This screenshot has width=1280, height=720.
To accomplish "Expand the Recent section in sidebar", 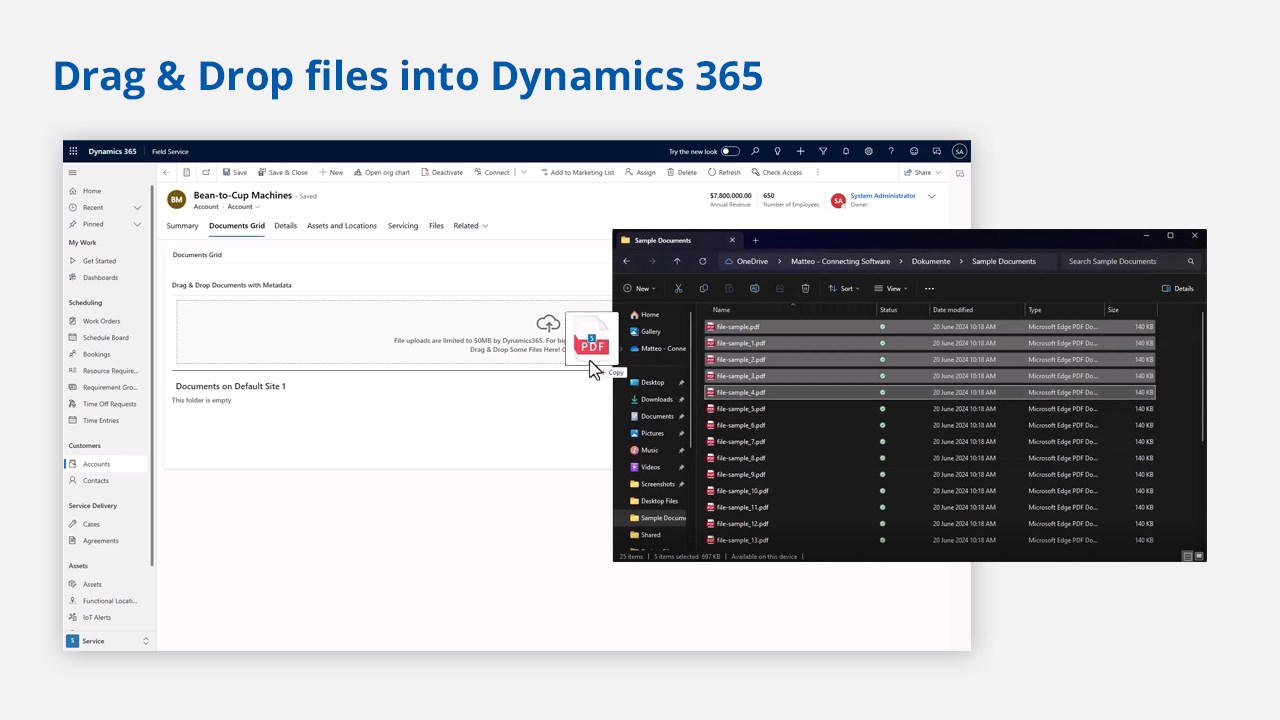I will click(x=137, y=207).
